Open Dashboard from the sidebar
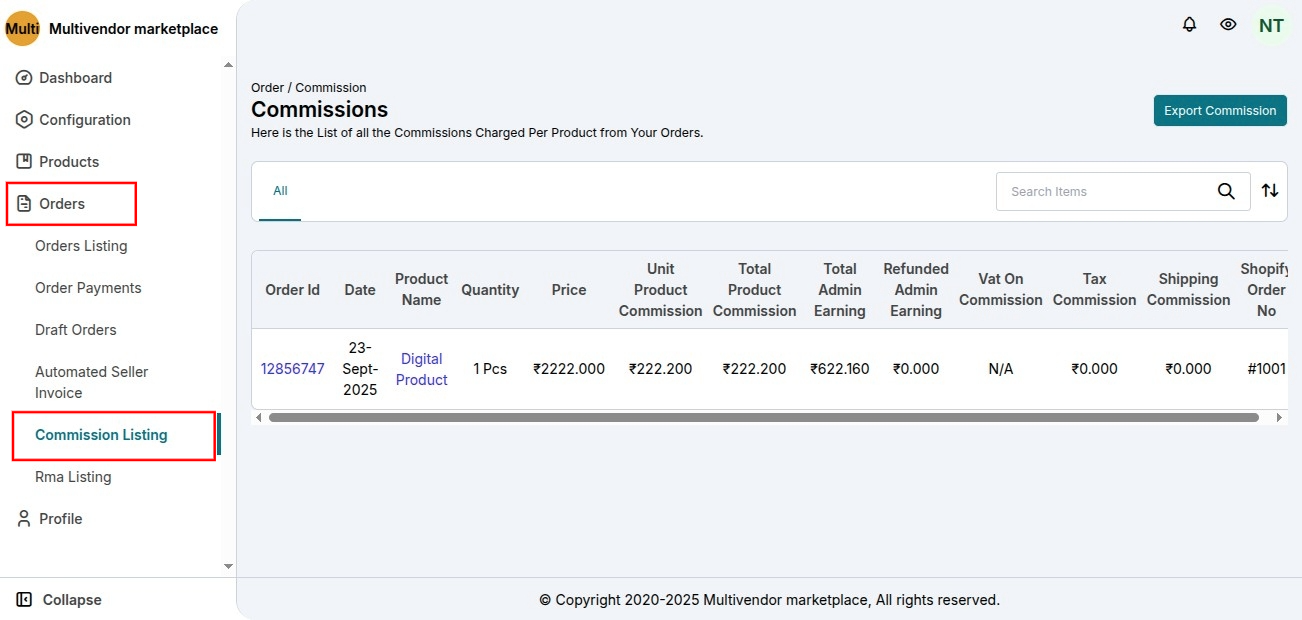Viewport: 1302px width, 620px height. pos(75,78)
